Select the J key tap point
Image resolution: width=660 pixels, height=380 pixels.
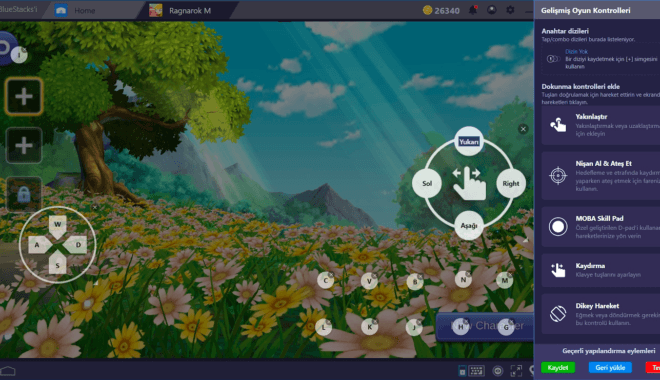pyautogui.click(x=414, y=327)
